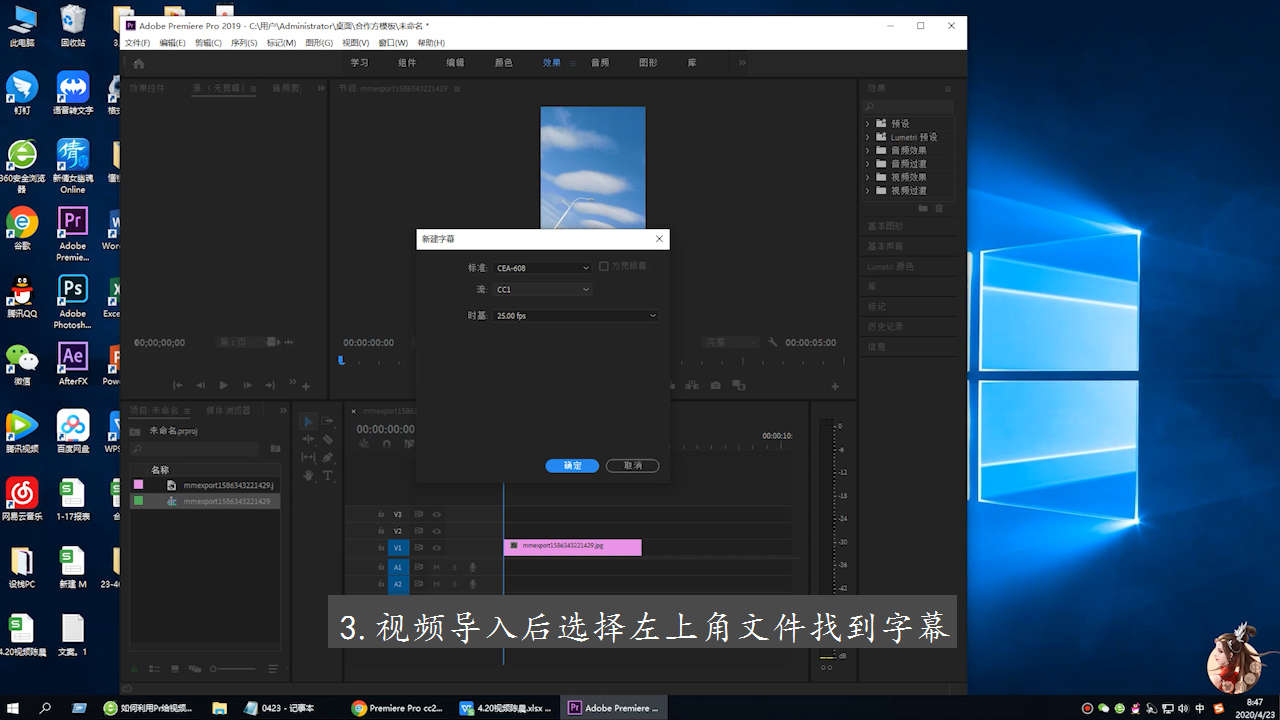
Task: Open taskbar search magnifier
Action: [45, 708]
